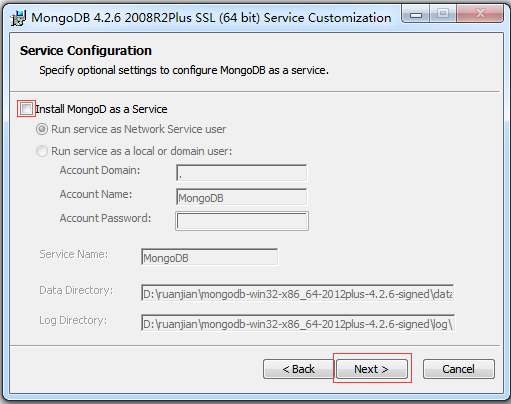511x404 pixels.
Task: Select the Service Name text box
Action: pos(209,257)
